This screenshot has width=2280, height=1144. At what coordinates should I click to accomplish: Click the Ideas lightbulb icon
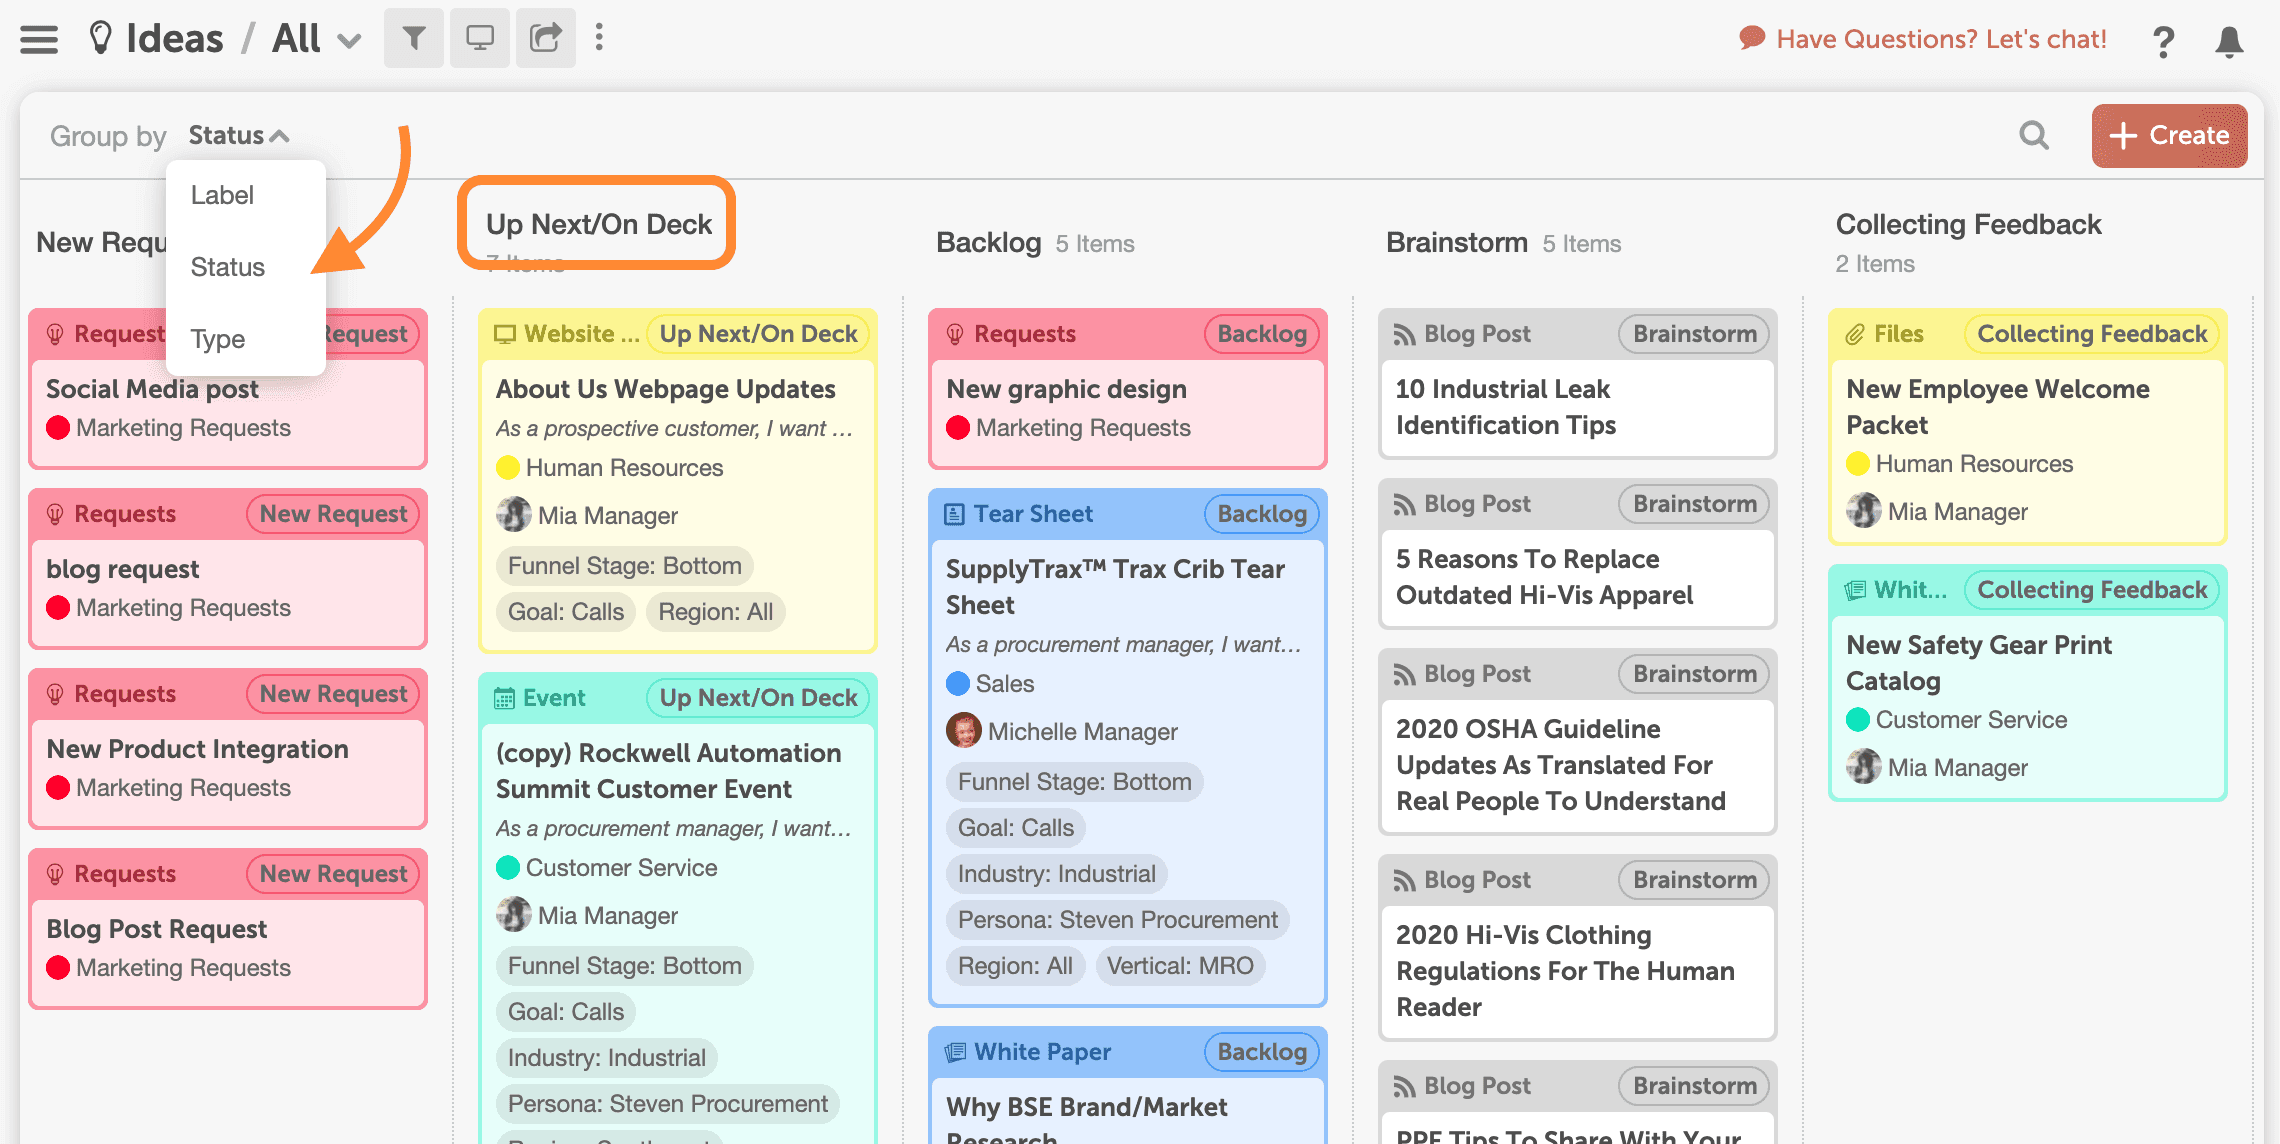pyautogui.click(x=100, y=38)
